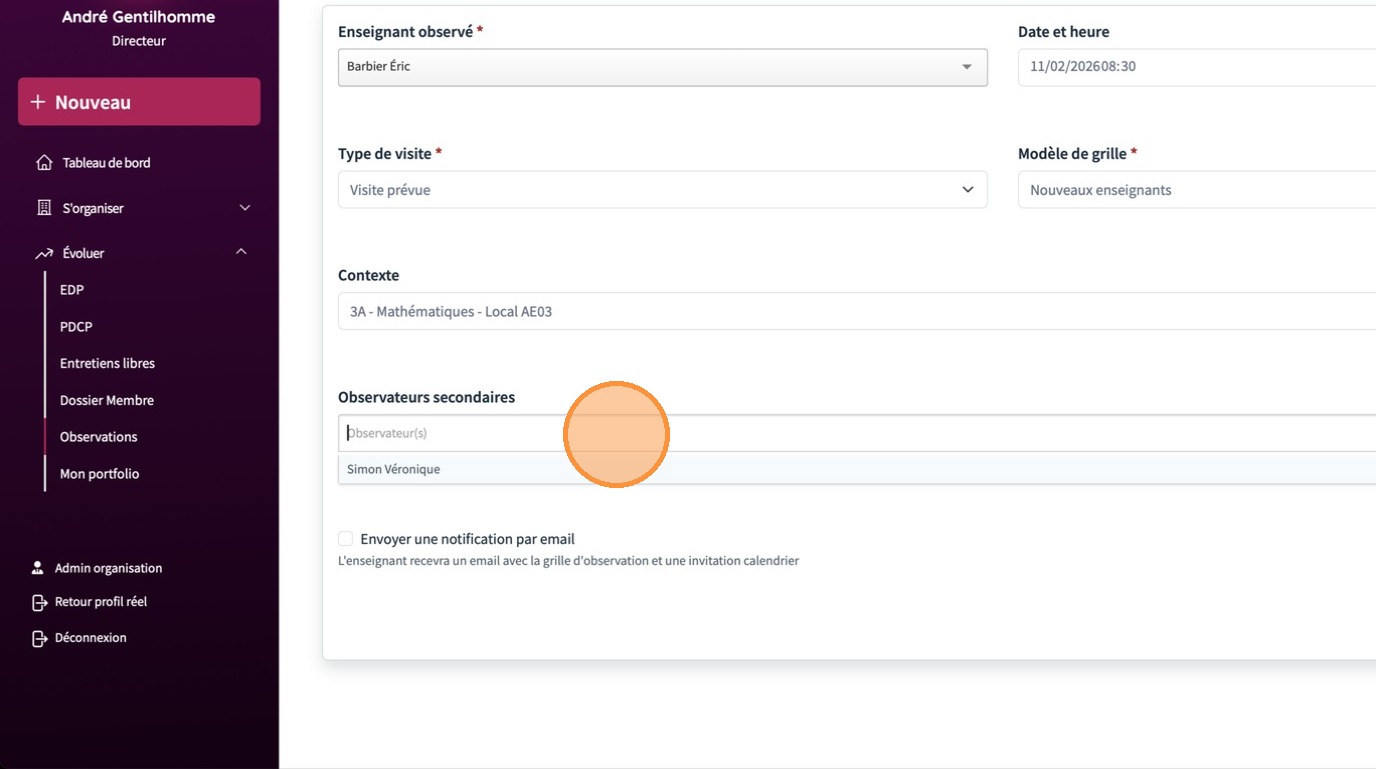1376x769 pixels.
Task: Open the Enseignant observé dropdown arrow
Action: click(x=966, y=67)
